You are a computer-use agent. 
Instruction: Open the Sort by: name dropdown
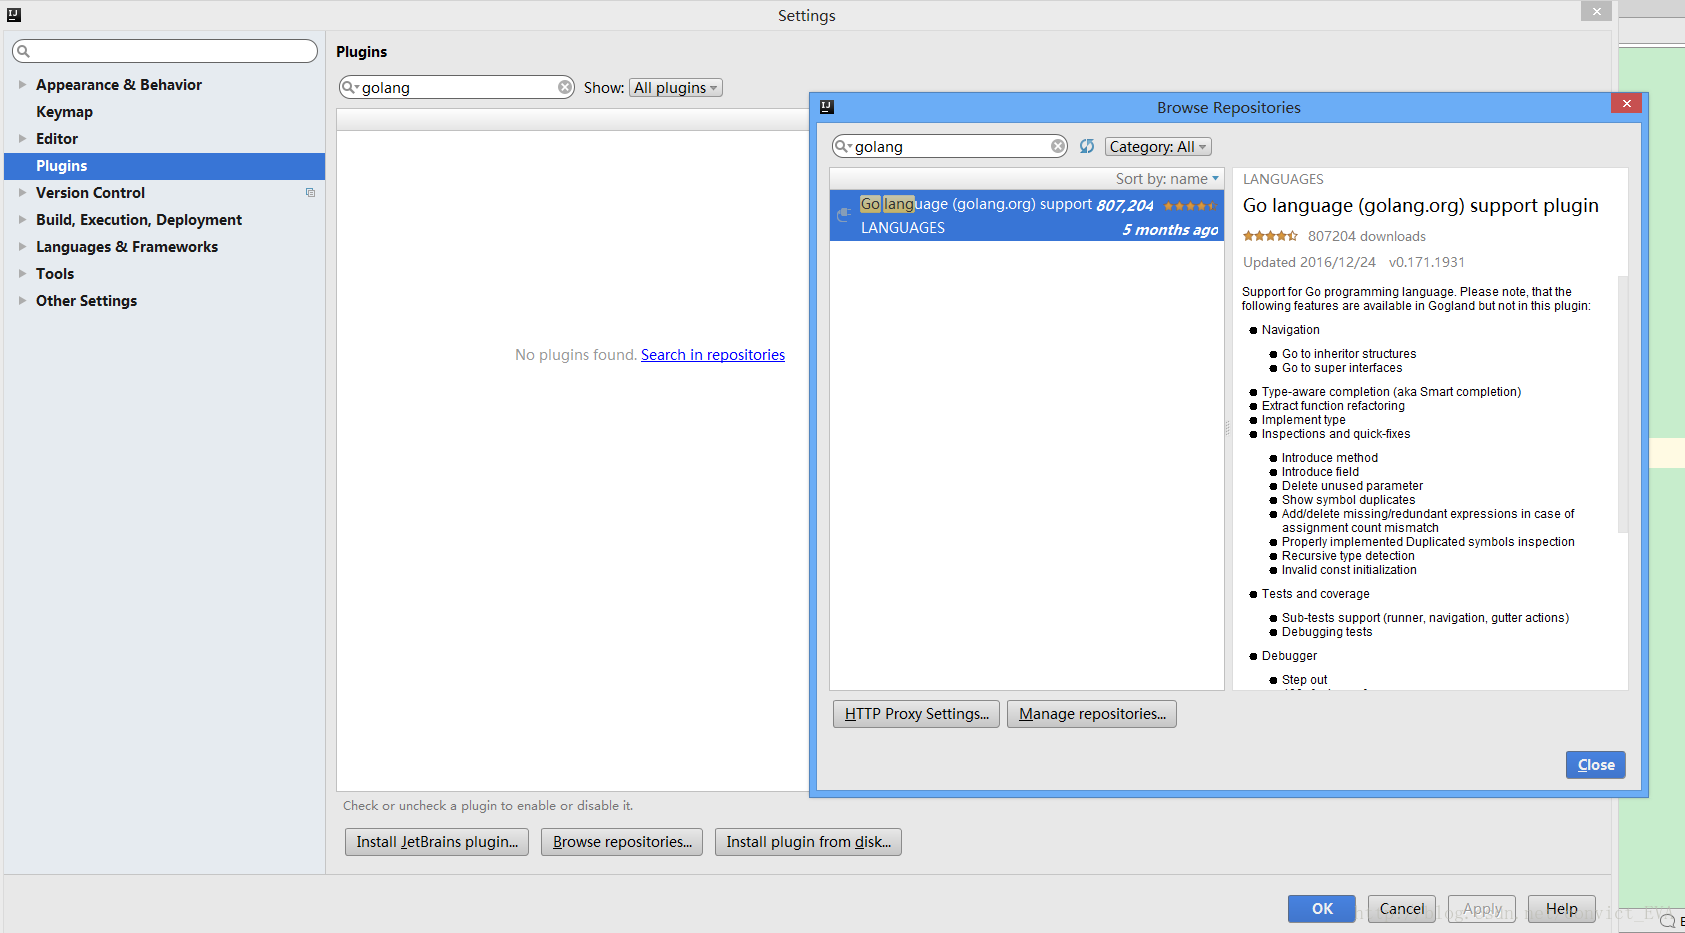[x=1167, y=179]
